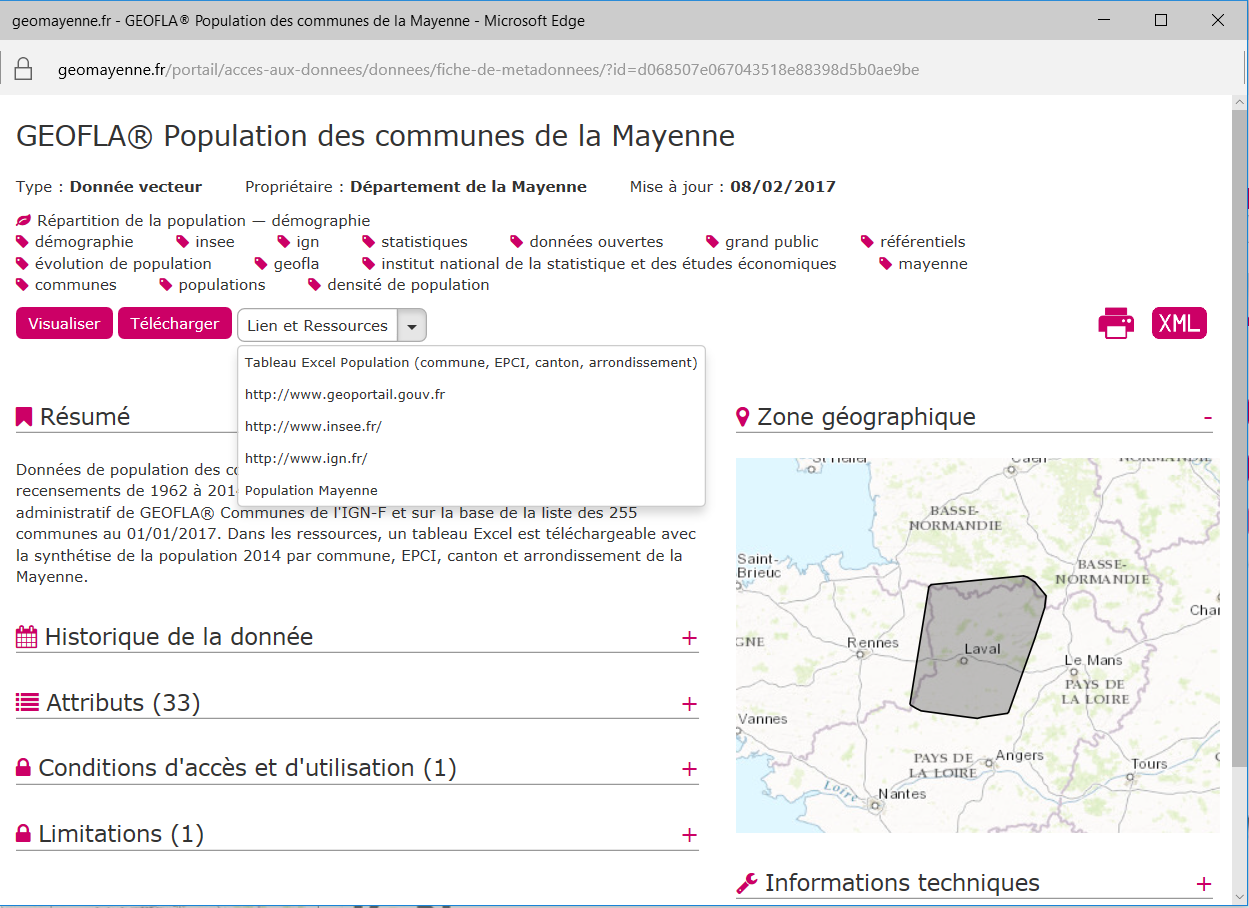Collapse the Zone géographique section
Screen dimensions: 1249x908
click(1208, 417)
